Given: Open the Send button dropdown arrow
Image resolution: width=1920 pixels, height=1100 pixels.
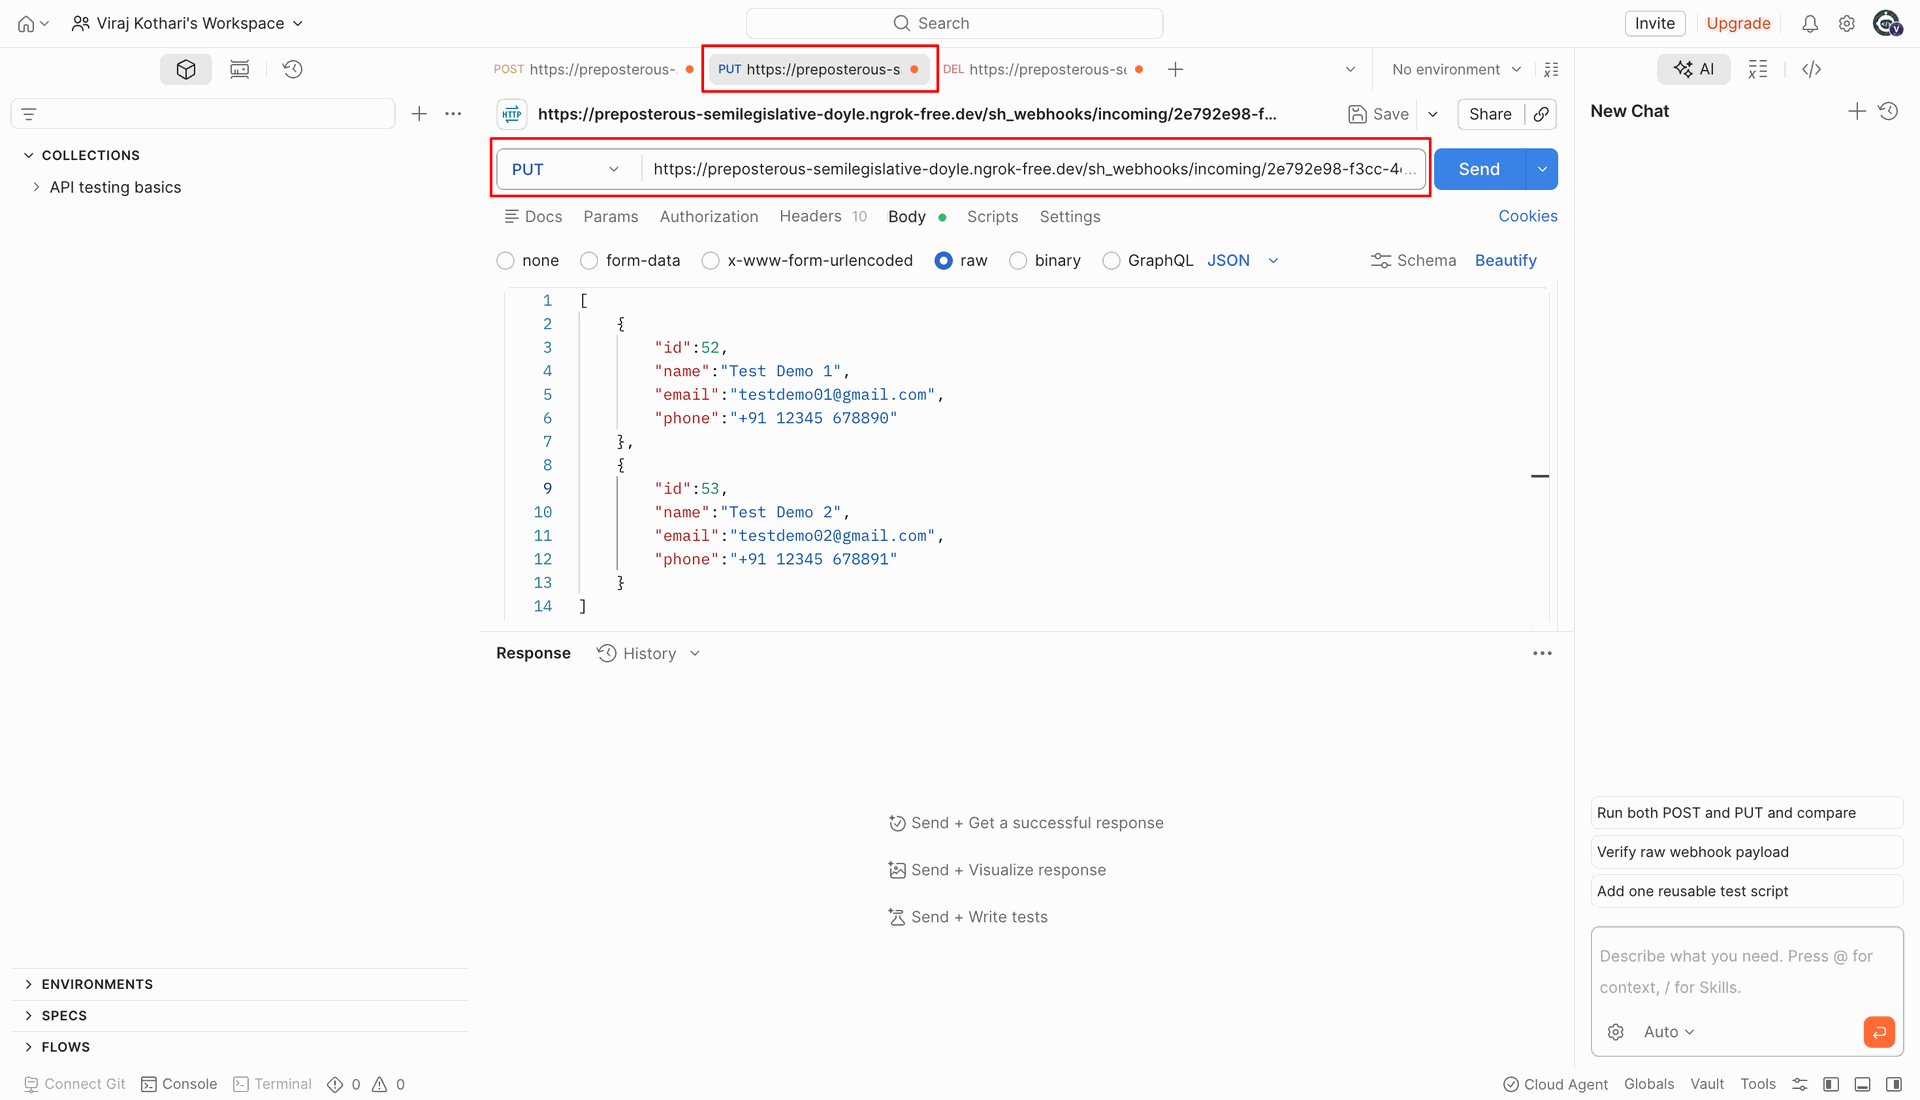Looking at the screenshot, I should pos(1542,169).
